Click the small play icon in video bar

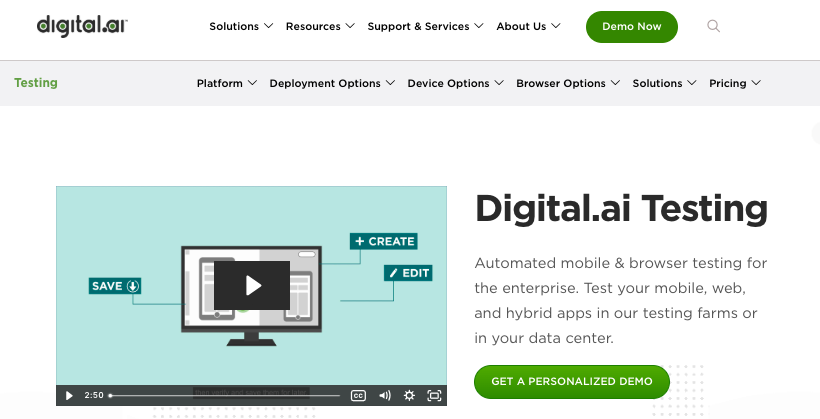click(x=69, y=395)
